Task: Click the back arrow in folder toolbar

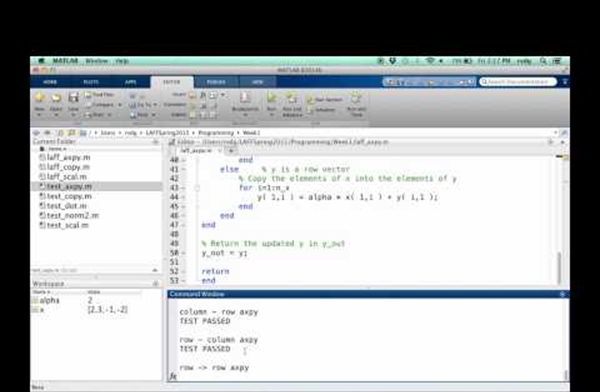Action: pos(37,133)
